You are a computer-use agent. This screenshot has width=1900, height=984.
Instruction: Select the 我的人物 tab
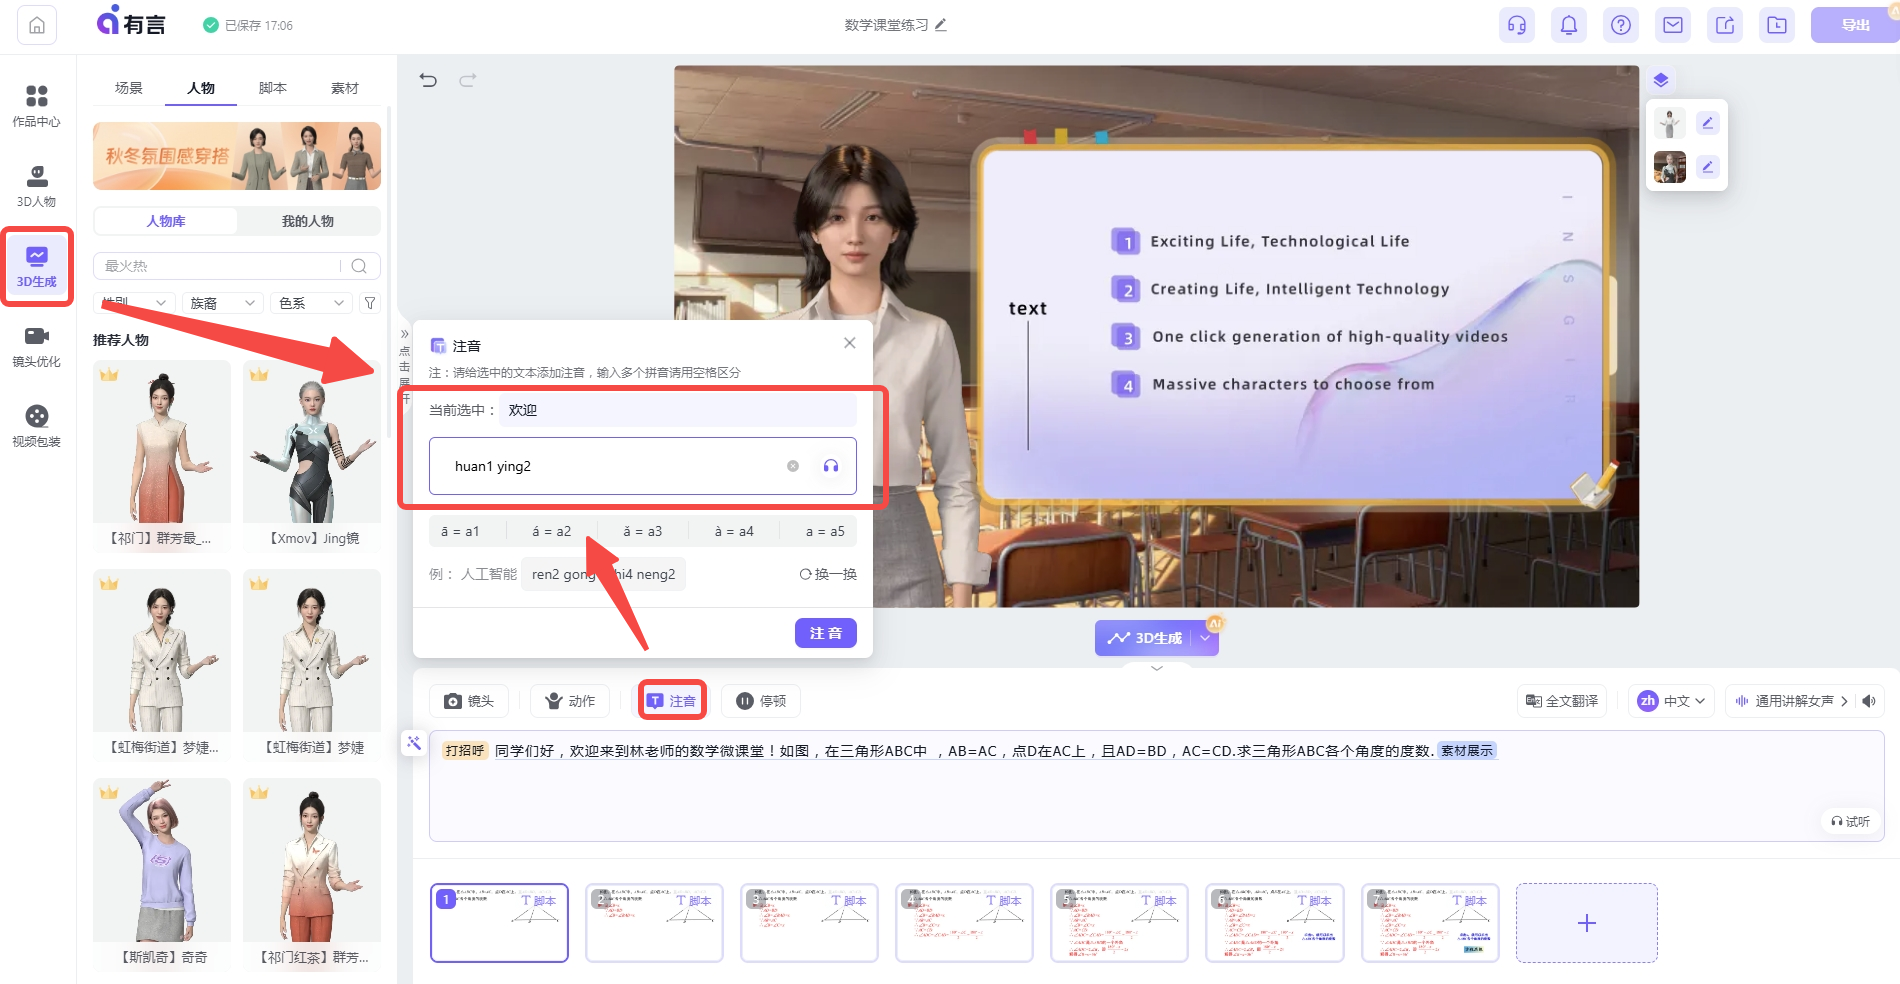[x=308, y=221]
